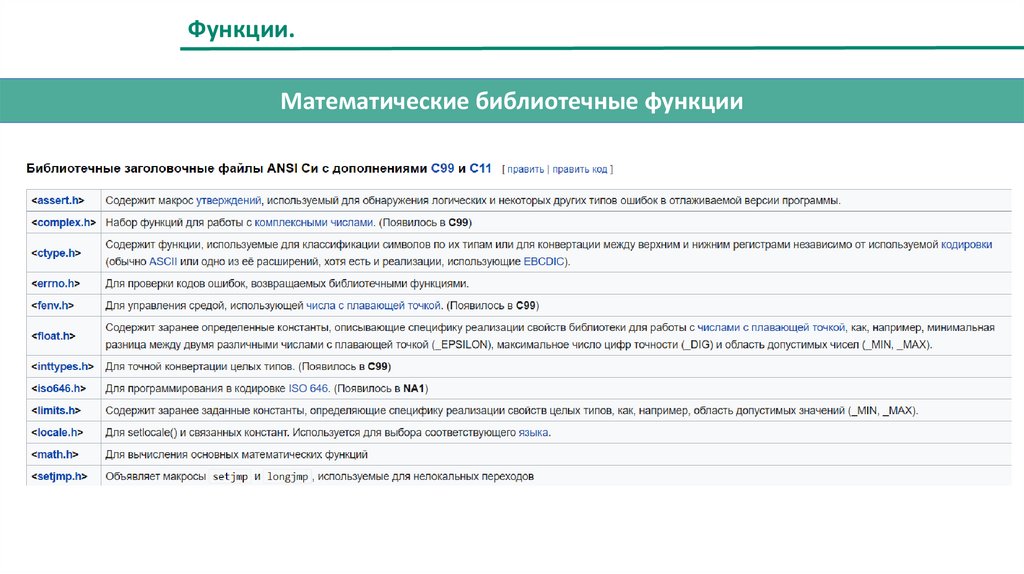Follow the EBCDIC link

coord(543,262)
